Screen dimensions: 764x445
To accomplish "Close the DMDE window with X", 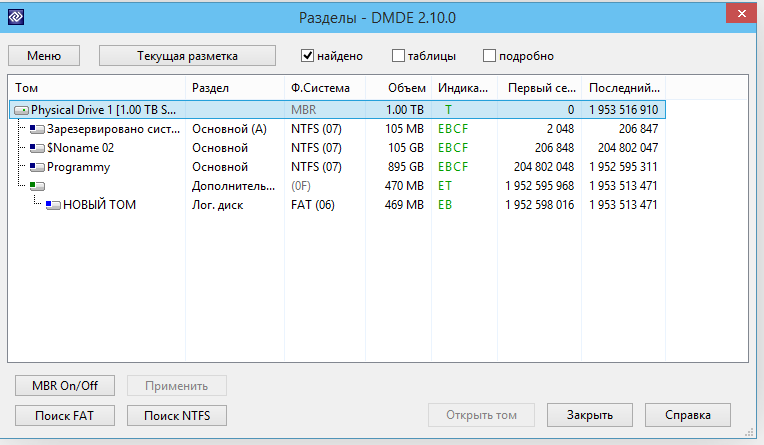I will click(741, 14).
